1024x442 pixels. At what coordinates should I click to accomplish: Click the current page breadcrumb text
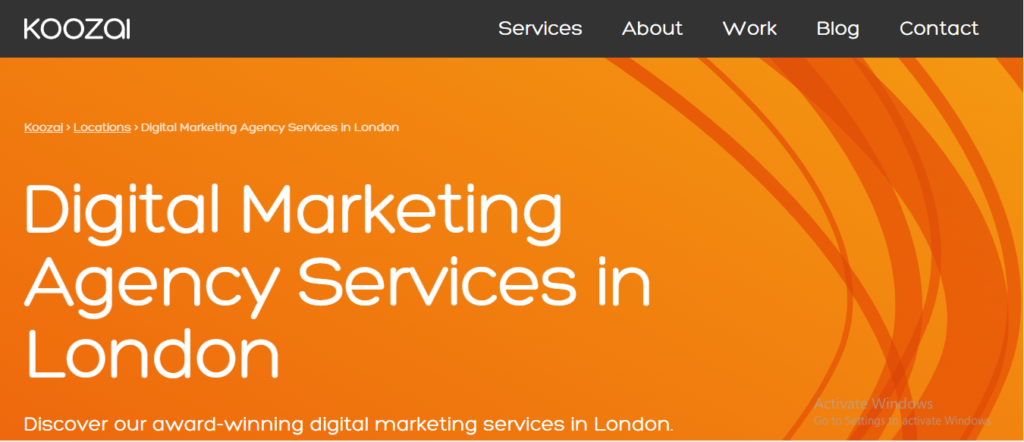(x=270, y=127)
